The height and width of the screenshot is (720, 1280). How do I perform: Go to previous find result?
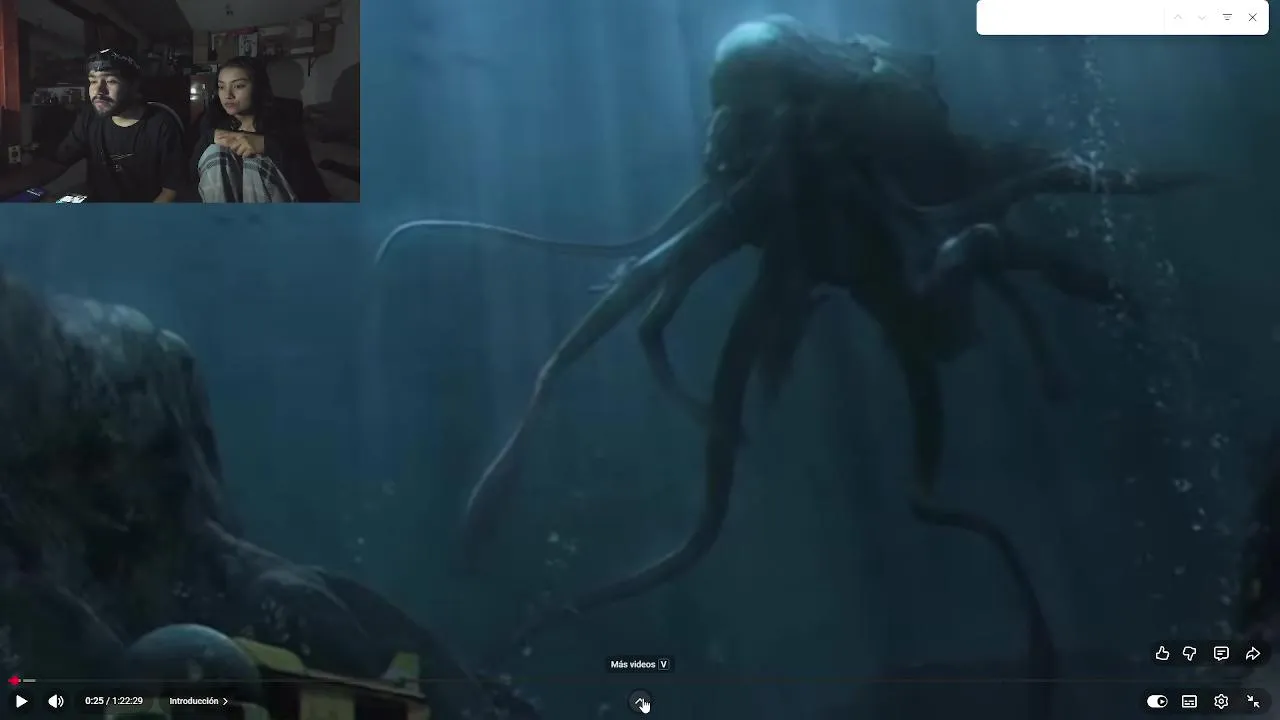(1178, 18)
